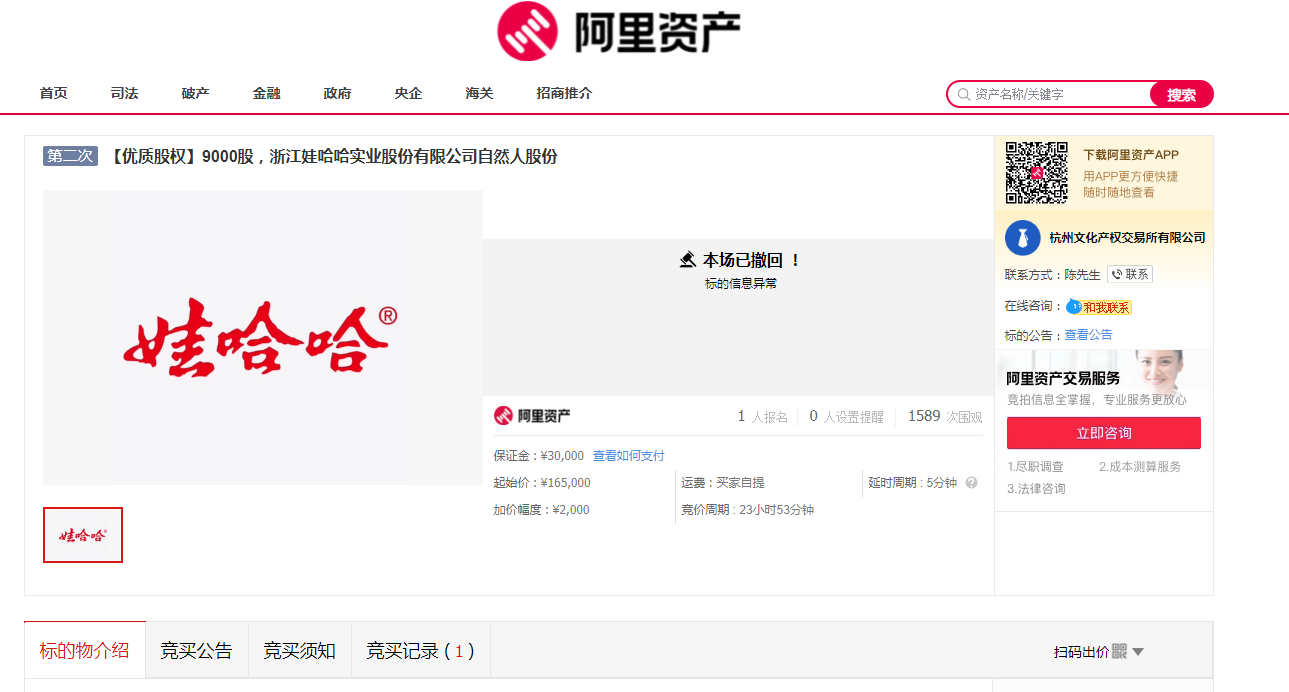Focus the 资产名称/关键字 search field

1058,94
